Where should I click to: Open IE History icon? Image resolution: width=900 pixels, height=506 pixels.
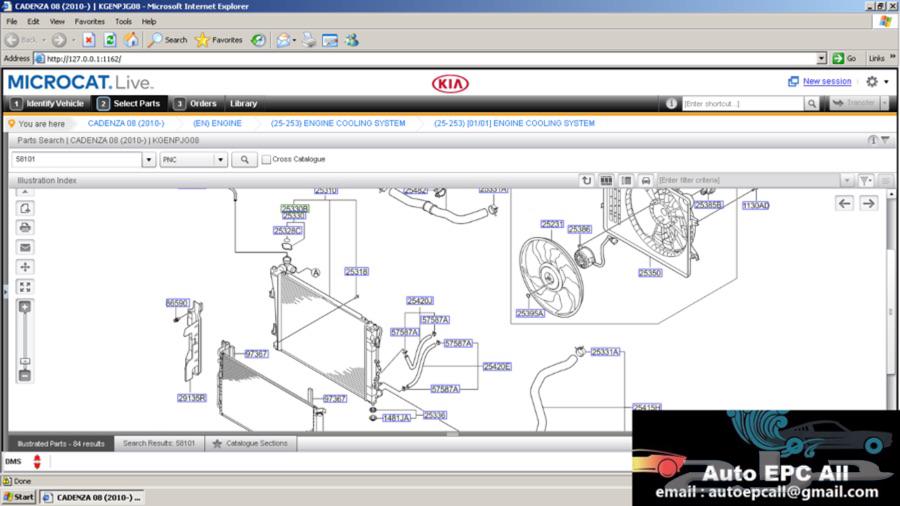[x=258, y=40]
